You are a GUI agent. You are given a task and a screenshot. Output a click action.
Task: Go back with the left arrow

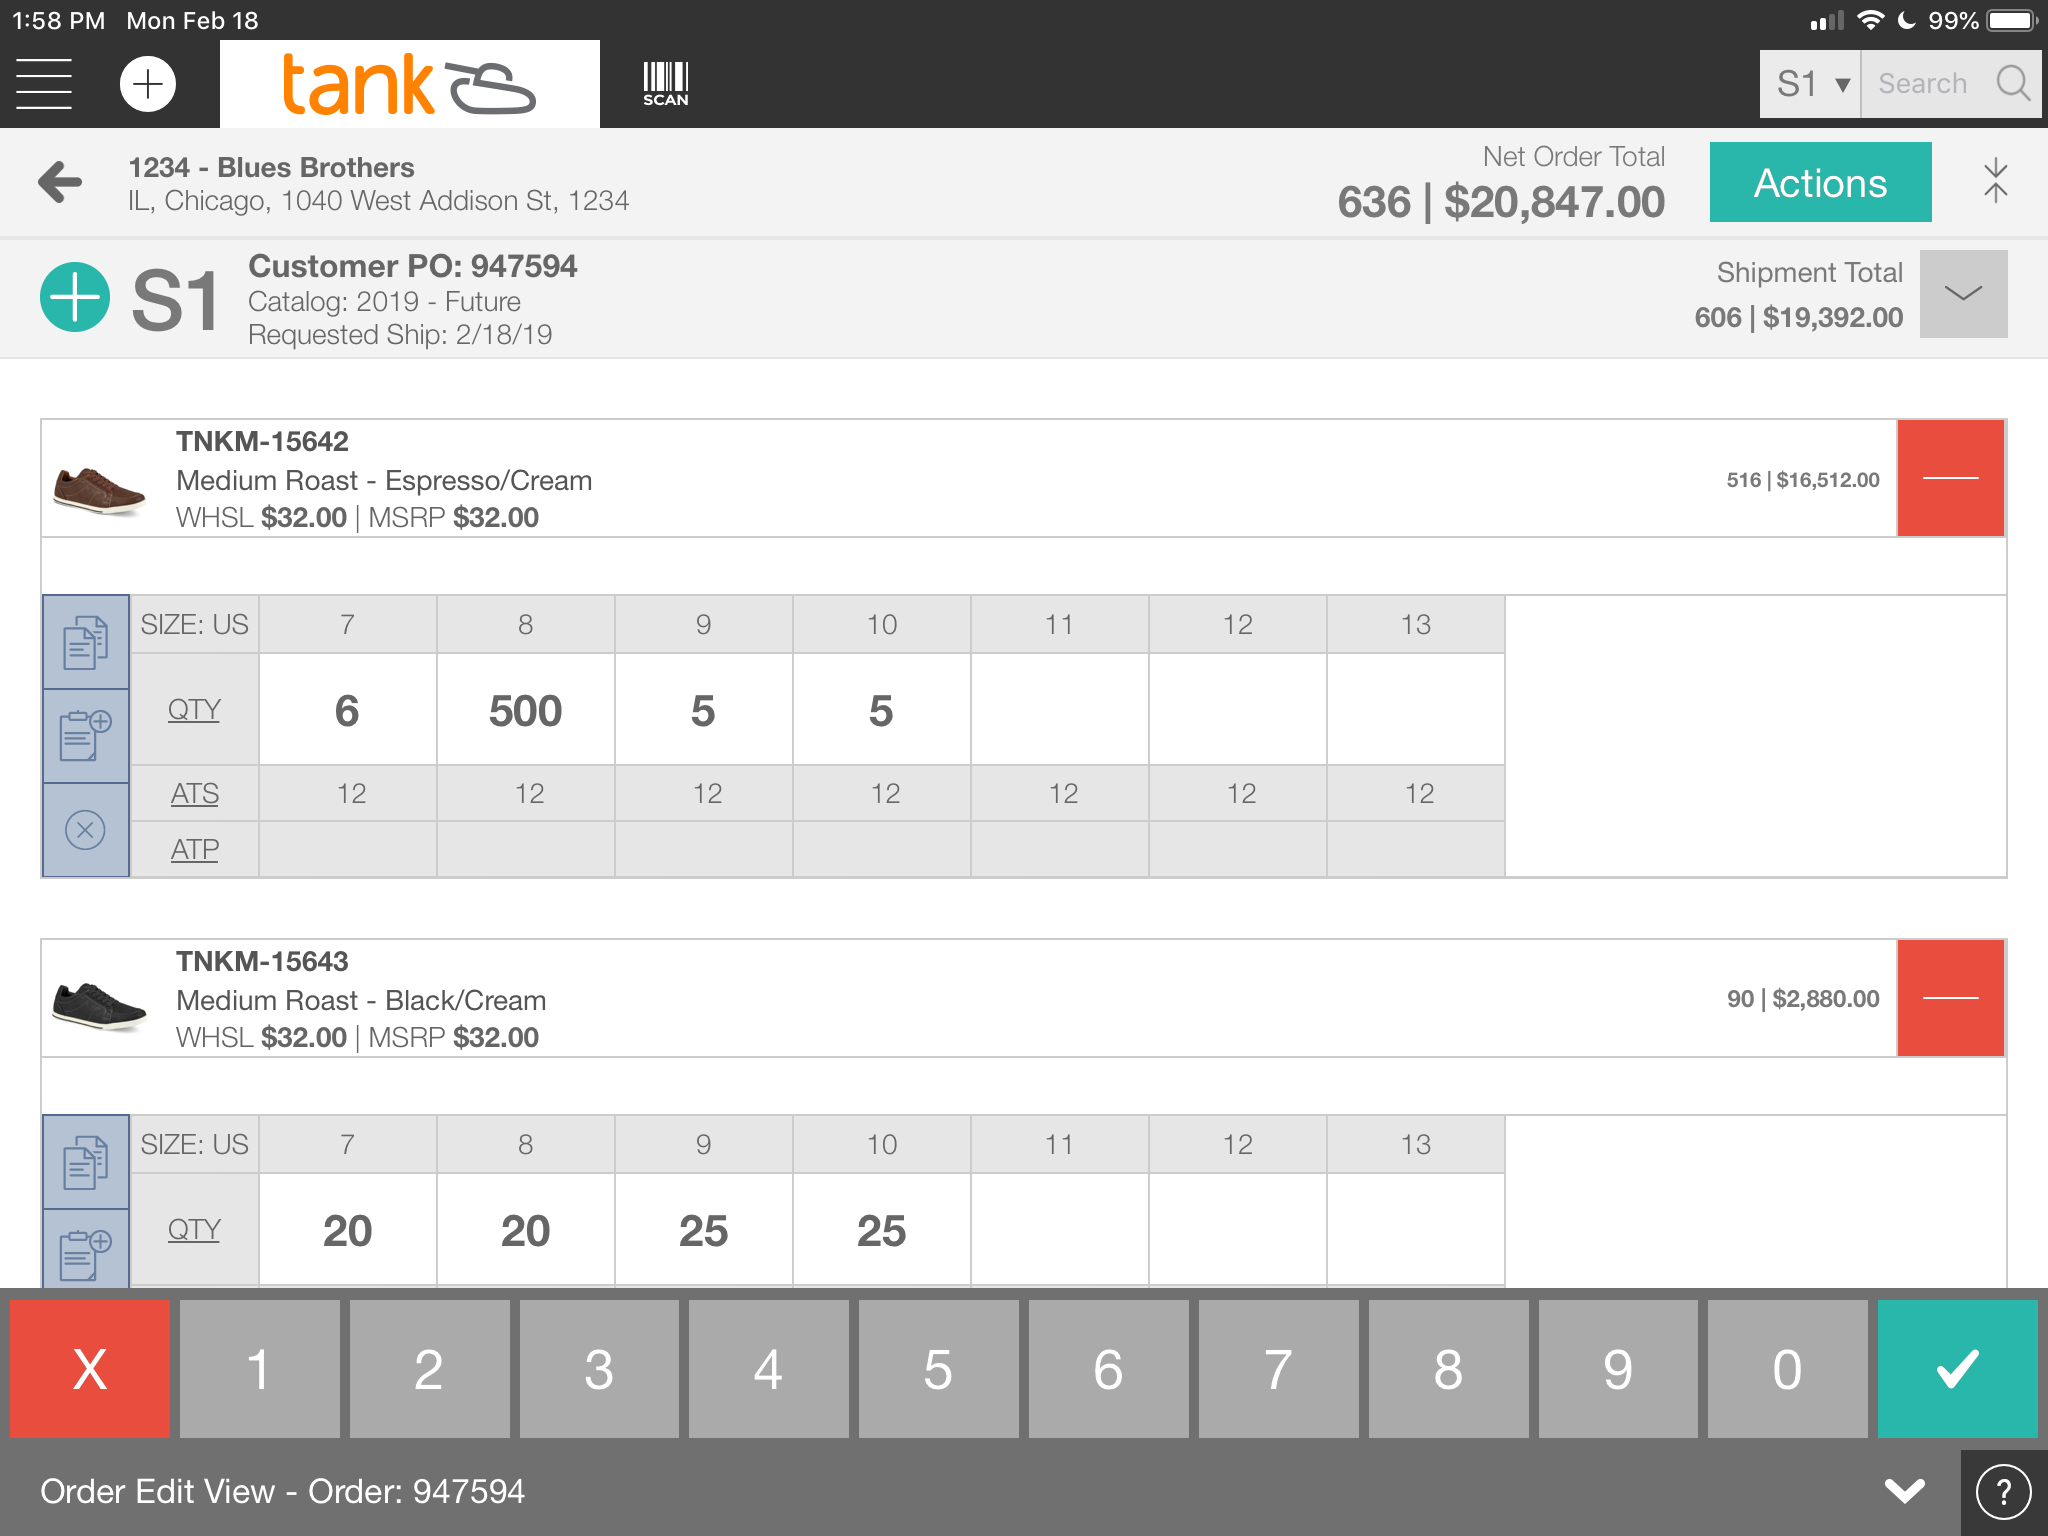[x=60, y=182]
